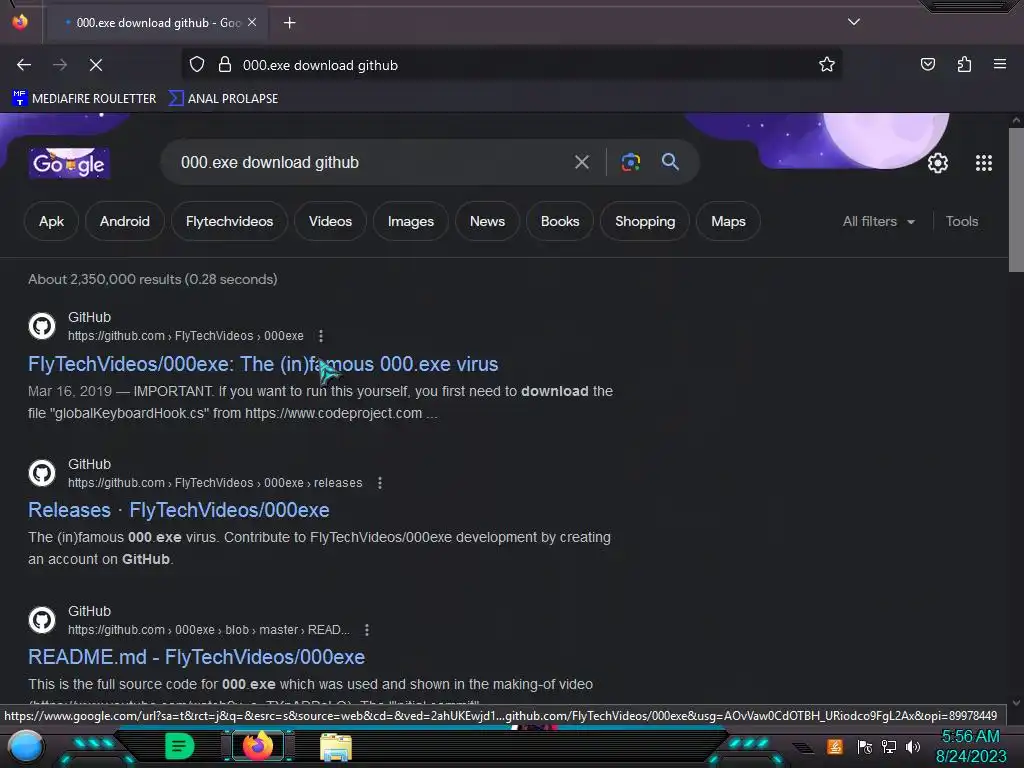The image size is (1024, 768).
Task: Click the GitHub favicon of README result
Action: coord(42,620)
